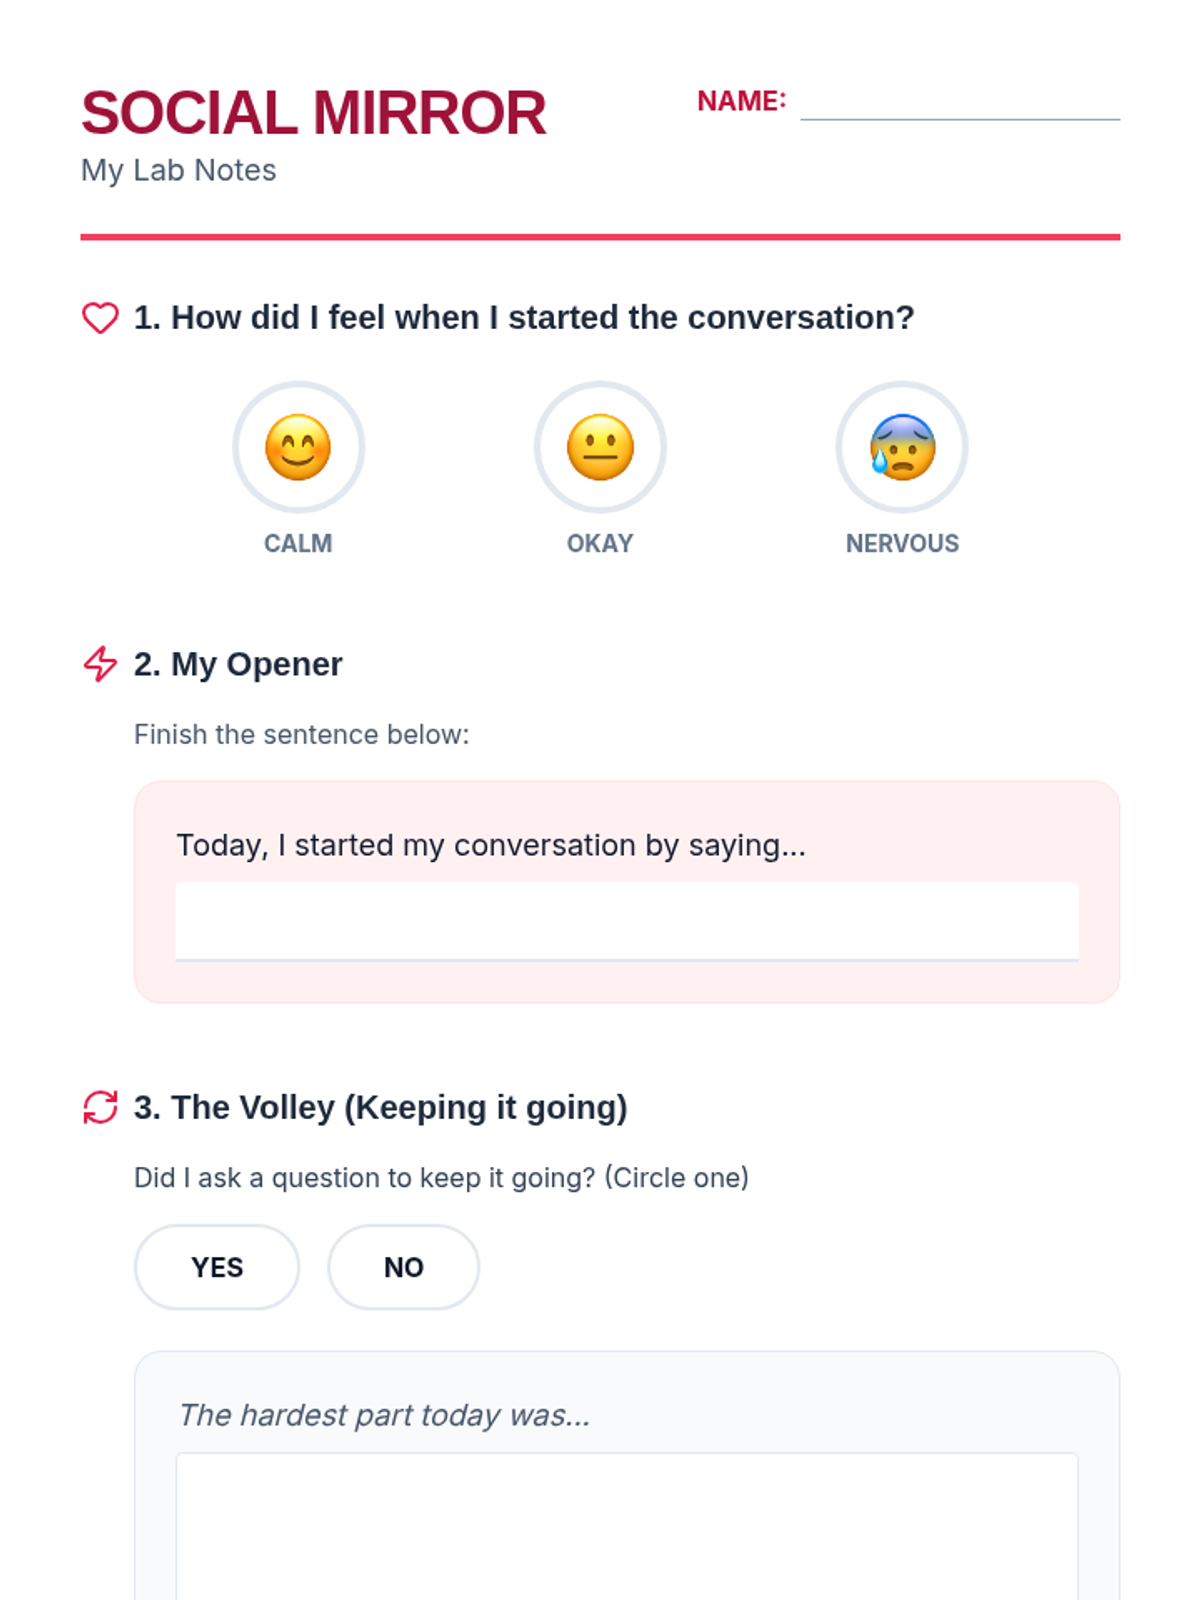Select the okay neutral face emoji
This screenshot has height=1600, width=1200.
[x=600, y=447]
